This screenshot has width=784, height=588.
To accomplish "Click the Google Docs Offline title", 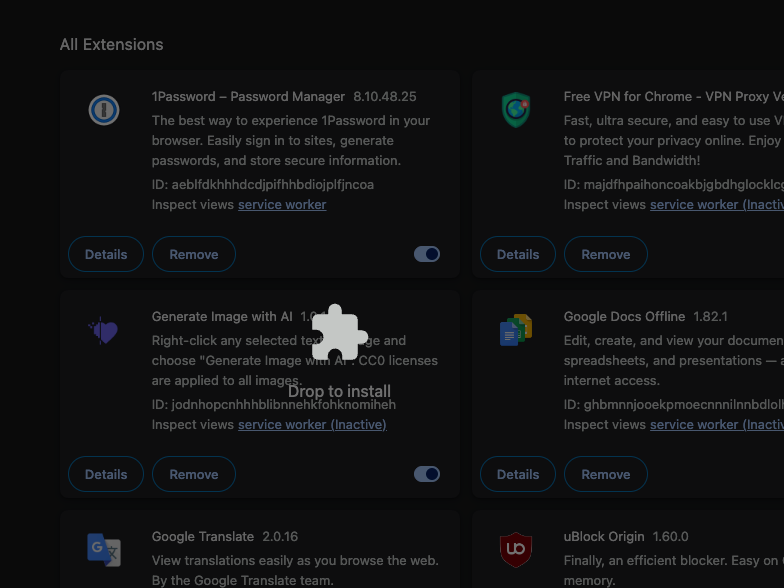I will [x=624, y=316].
